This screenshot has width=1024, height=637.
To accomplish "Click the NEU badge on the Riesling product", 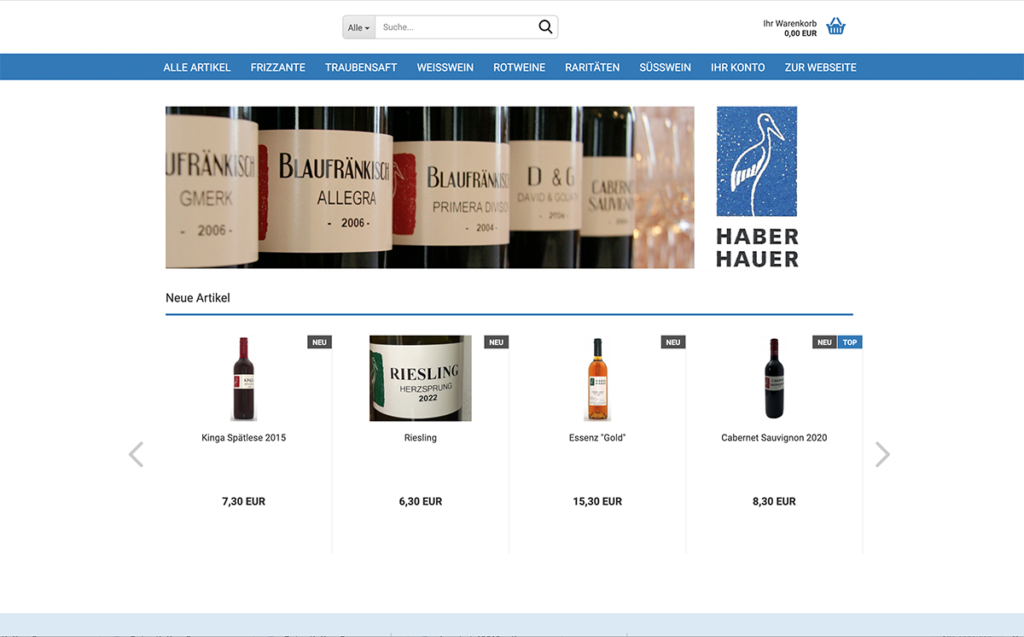I will coord(496,341).
